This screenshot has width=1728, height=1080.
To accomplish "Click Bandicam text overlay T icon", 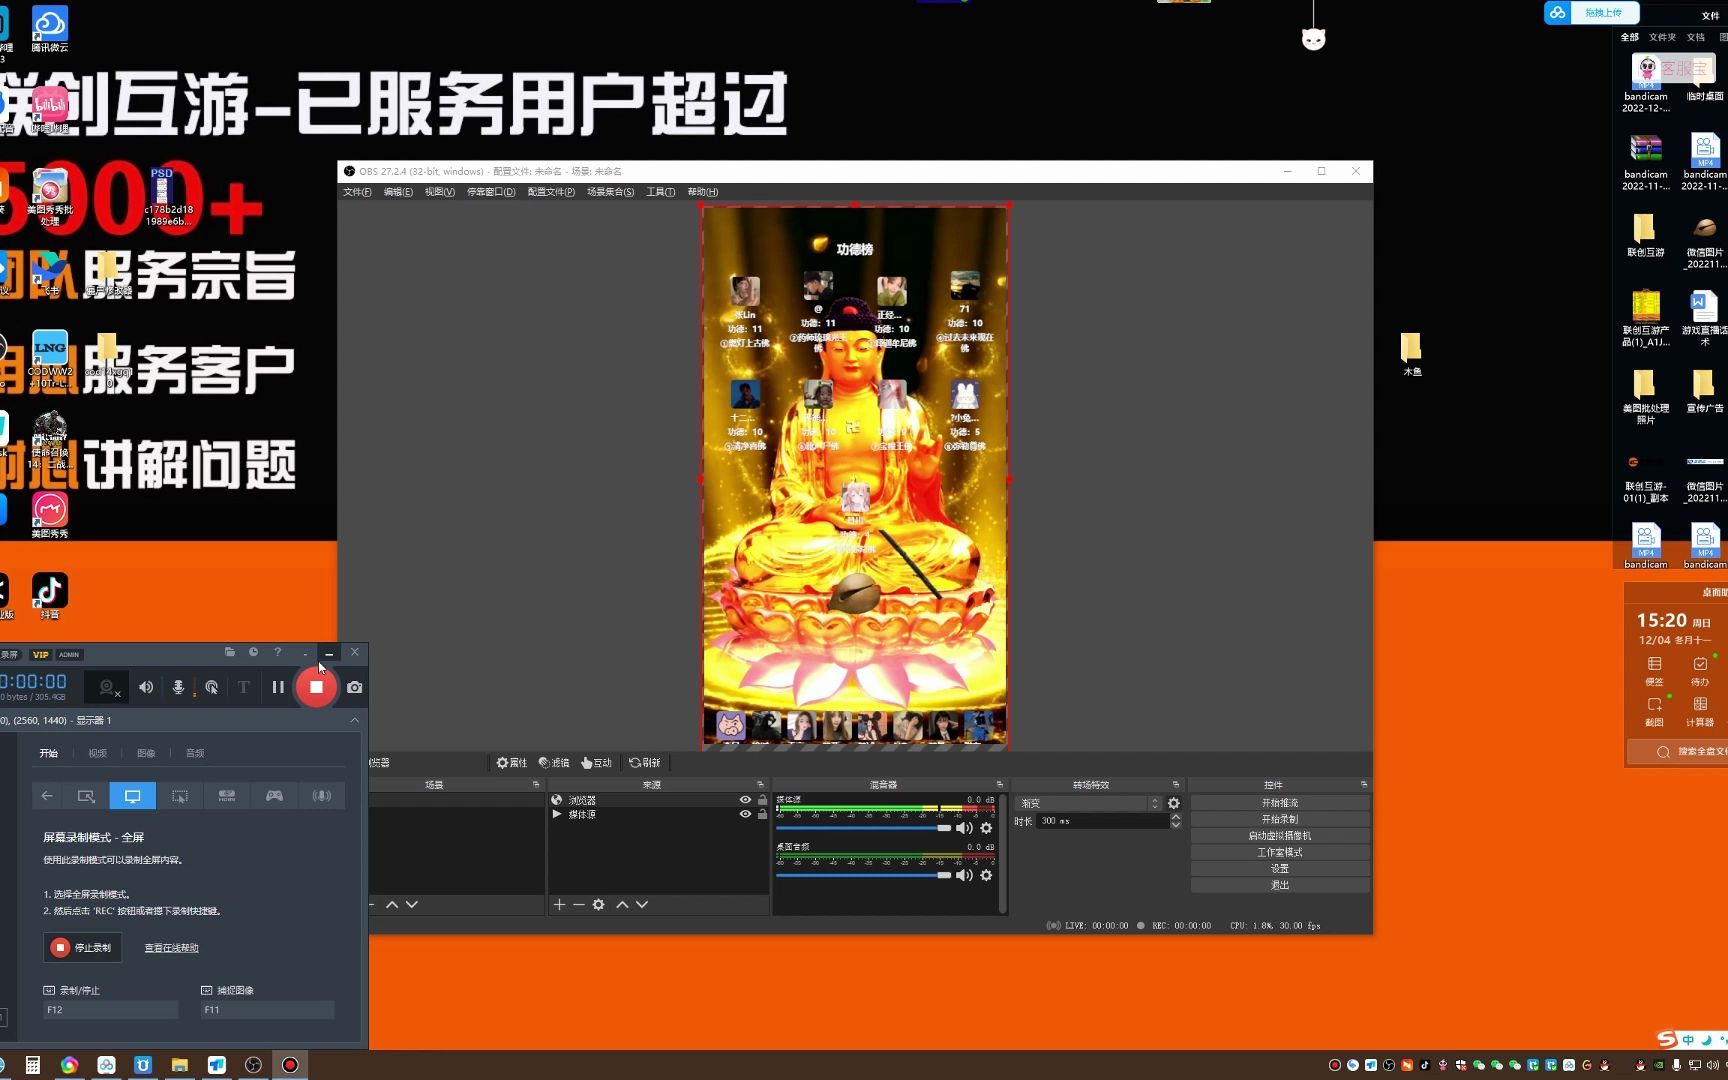I will (x=243, y=687).
